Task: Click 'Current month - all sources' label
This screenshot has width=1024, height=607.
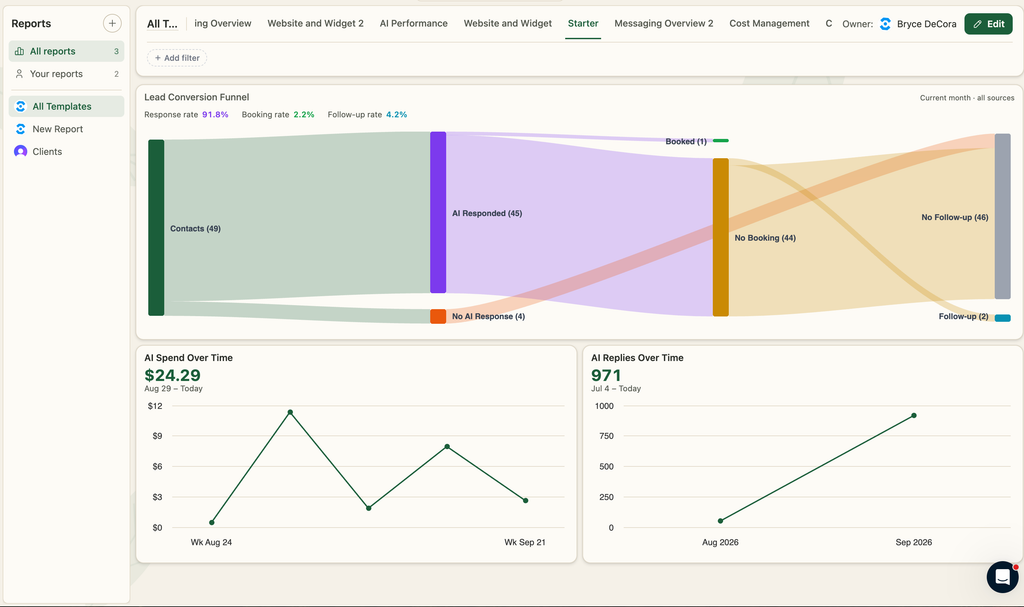Action: 967,98
